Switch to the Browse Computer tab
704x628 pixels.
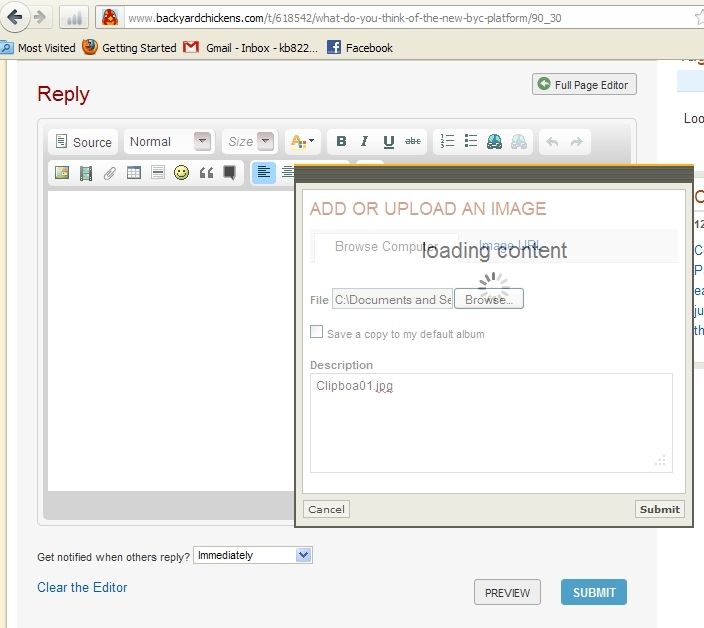click(385, 247)
